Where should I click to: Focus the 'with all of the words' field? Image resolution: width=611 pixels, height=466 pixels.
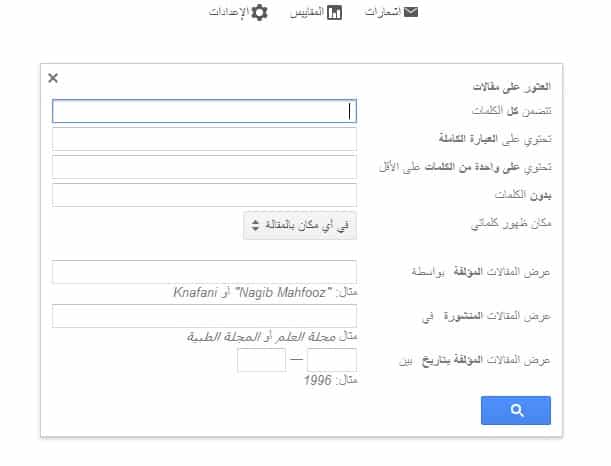204,111
